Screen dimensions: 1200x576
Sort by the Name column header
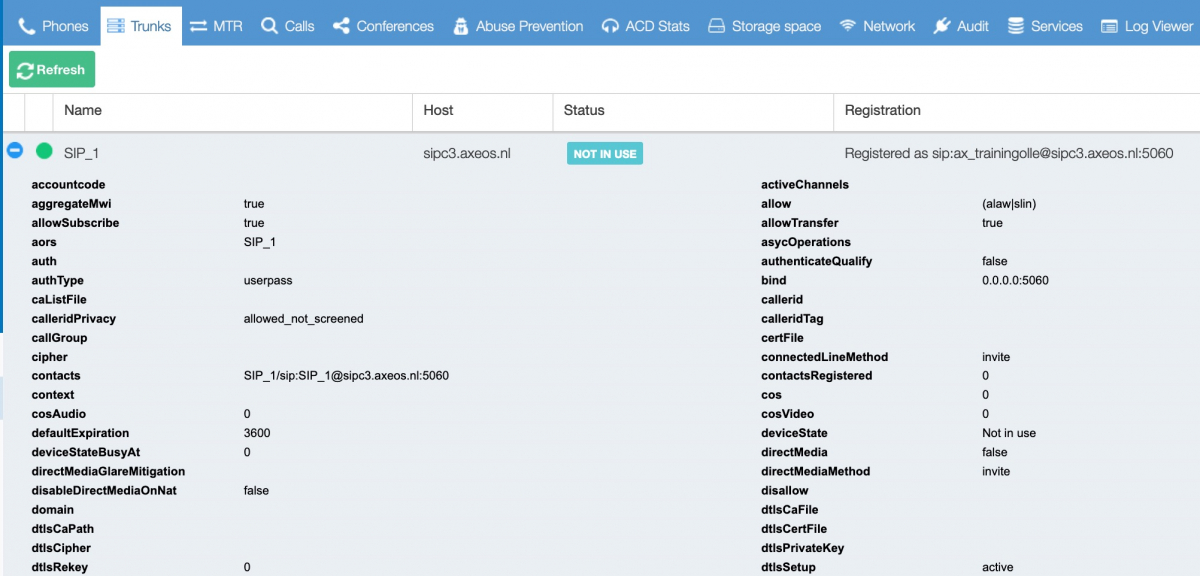pos(83,110)
